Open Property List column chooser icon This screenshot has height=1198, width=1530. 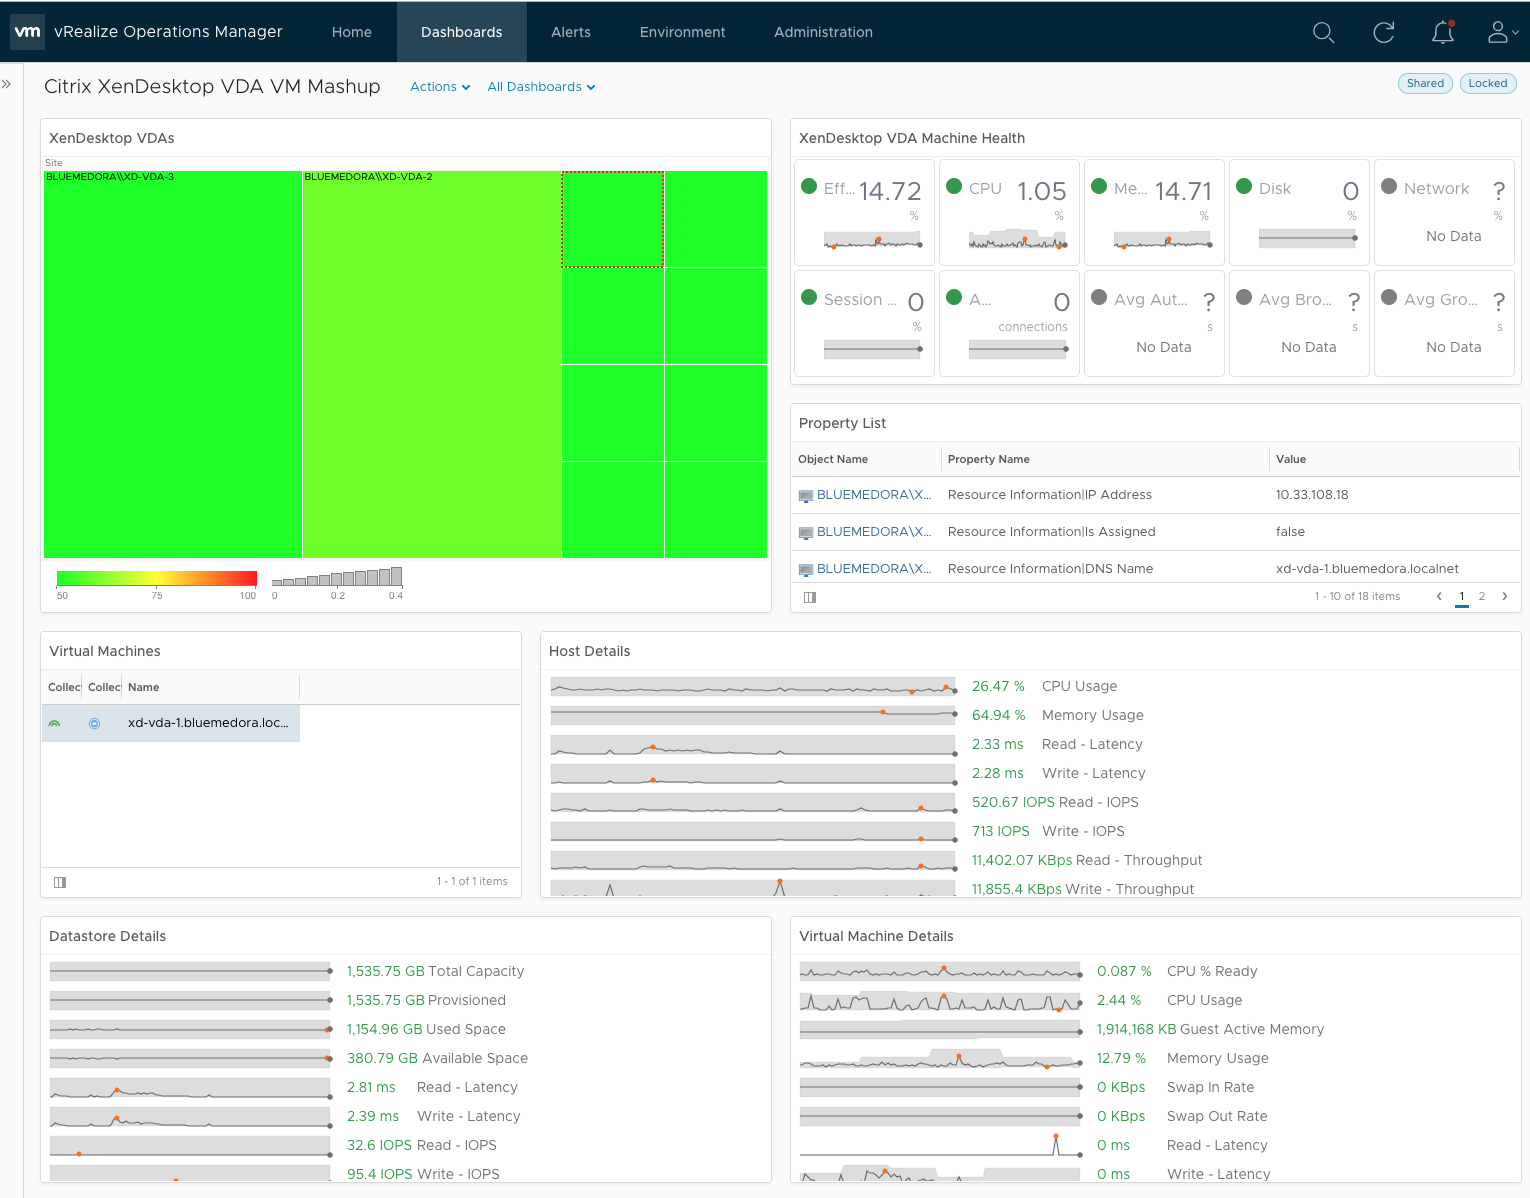(810, 597)
